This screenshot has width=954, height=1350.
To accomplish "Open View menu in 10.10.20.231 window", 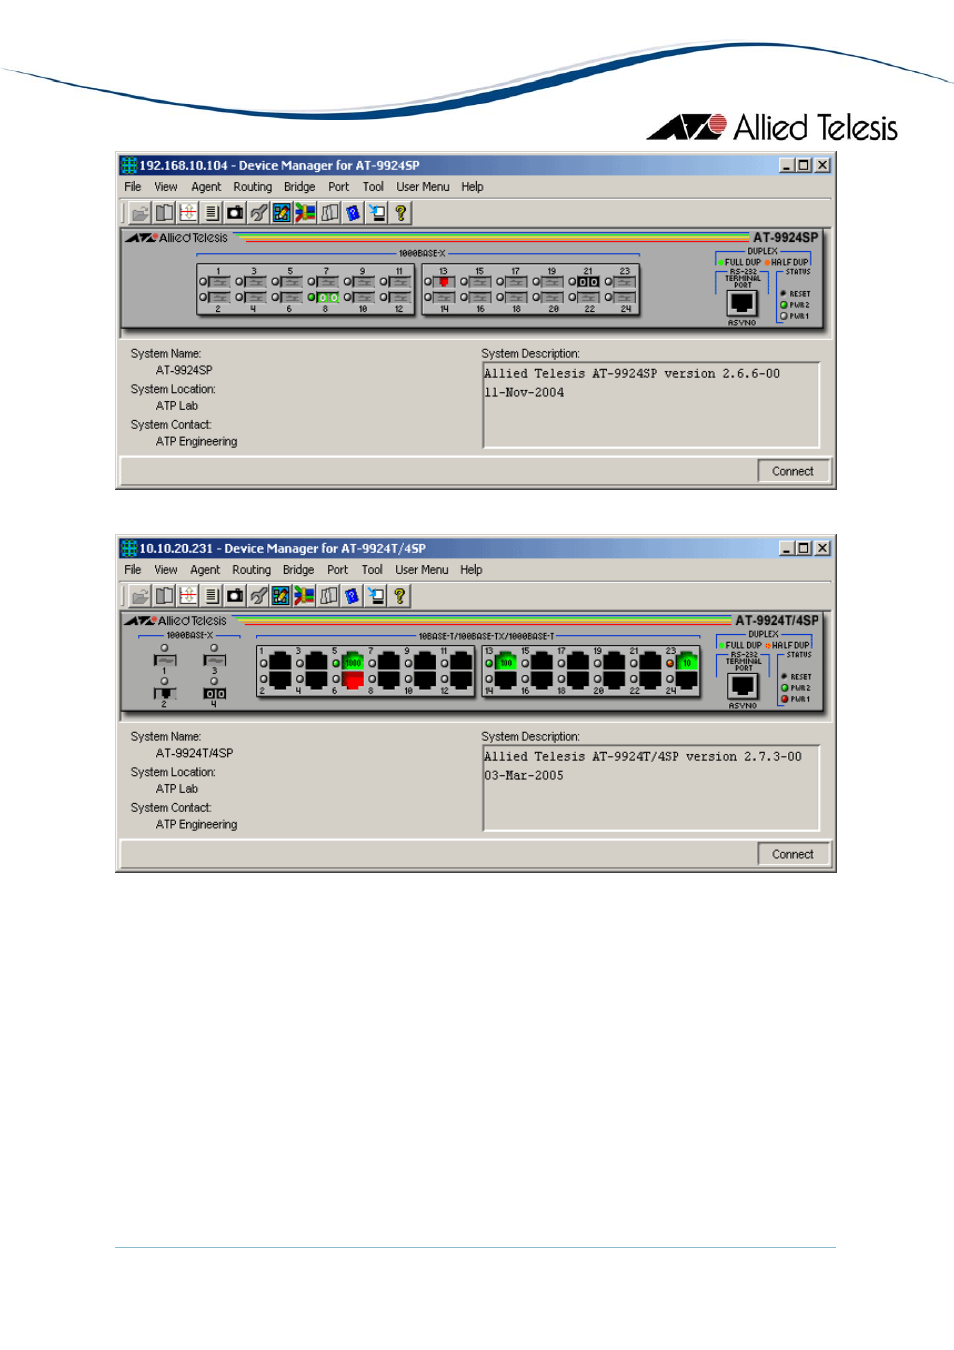I will [x=166, y=570].
